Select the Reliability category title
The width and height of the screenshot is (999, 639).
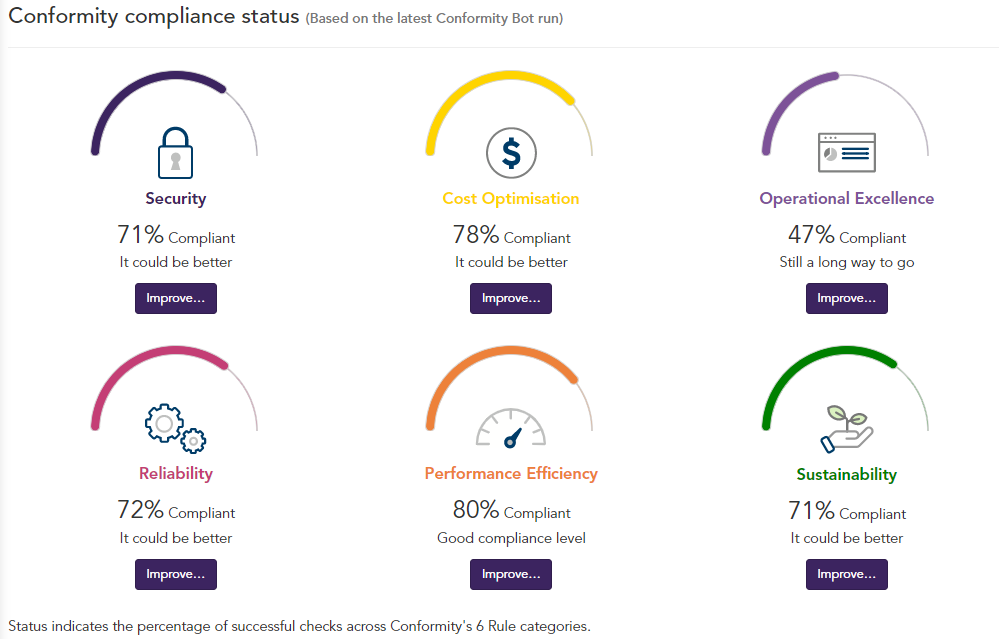(175, 473)
